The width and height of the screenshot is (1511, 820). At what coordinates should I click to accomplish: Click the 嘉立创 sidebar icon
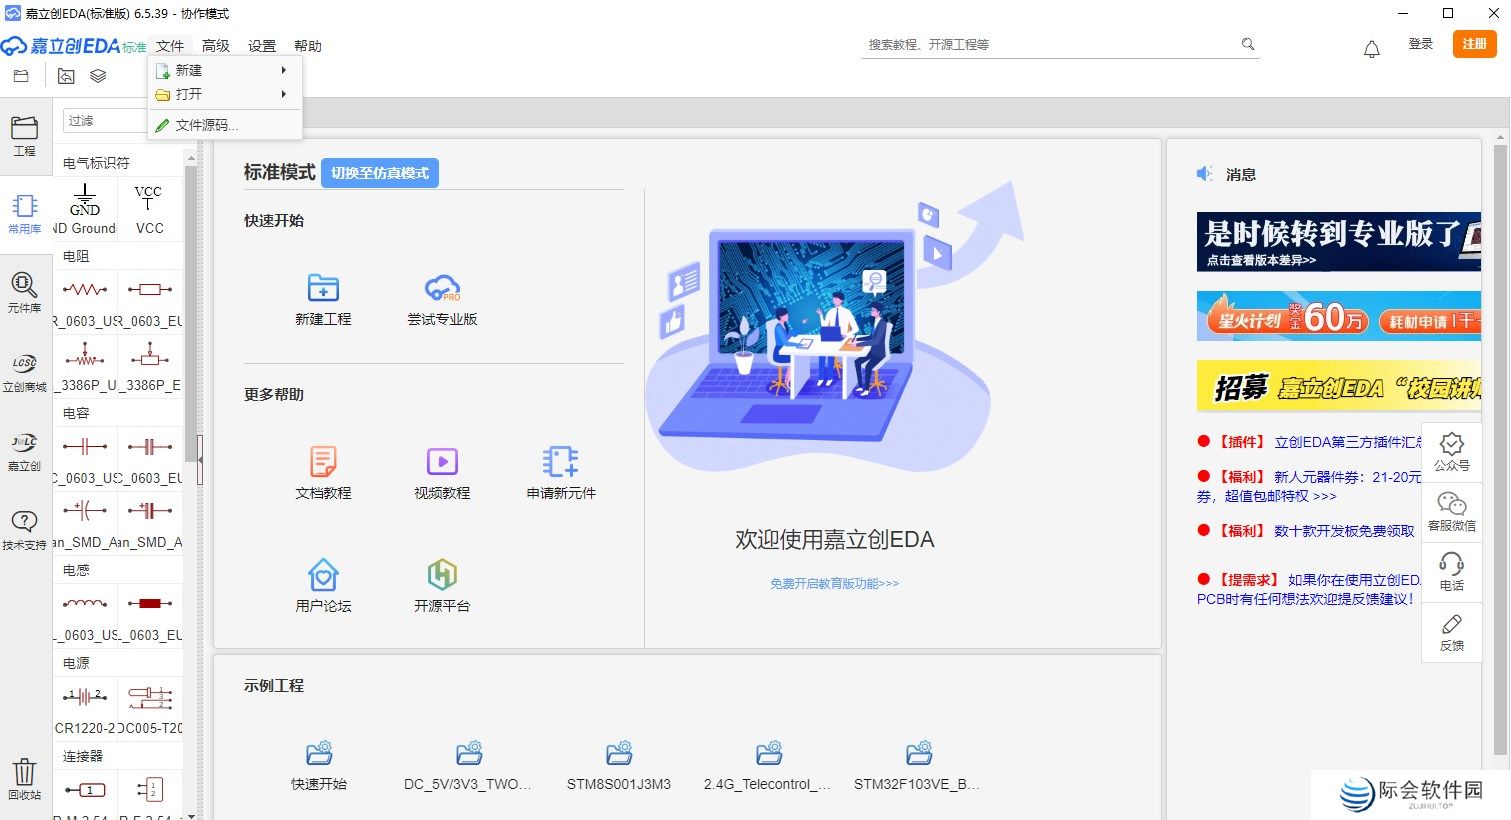pyautogui.click(x=24, y=452)
